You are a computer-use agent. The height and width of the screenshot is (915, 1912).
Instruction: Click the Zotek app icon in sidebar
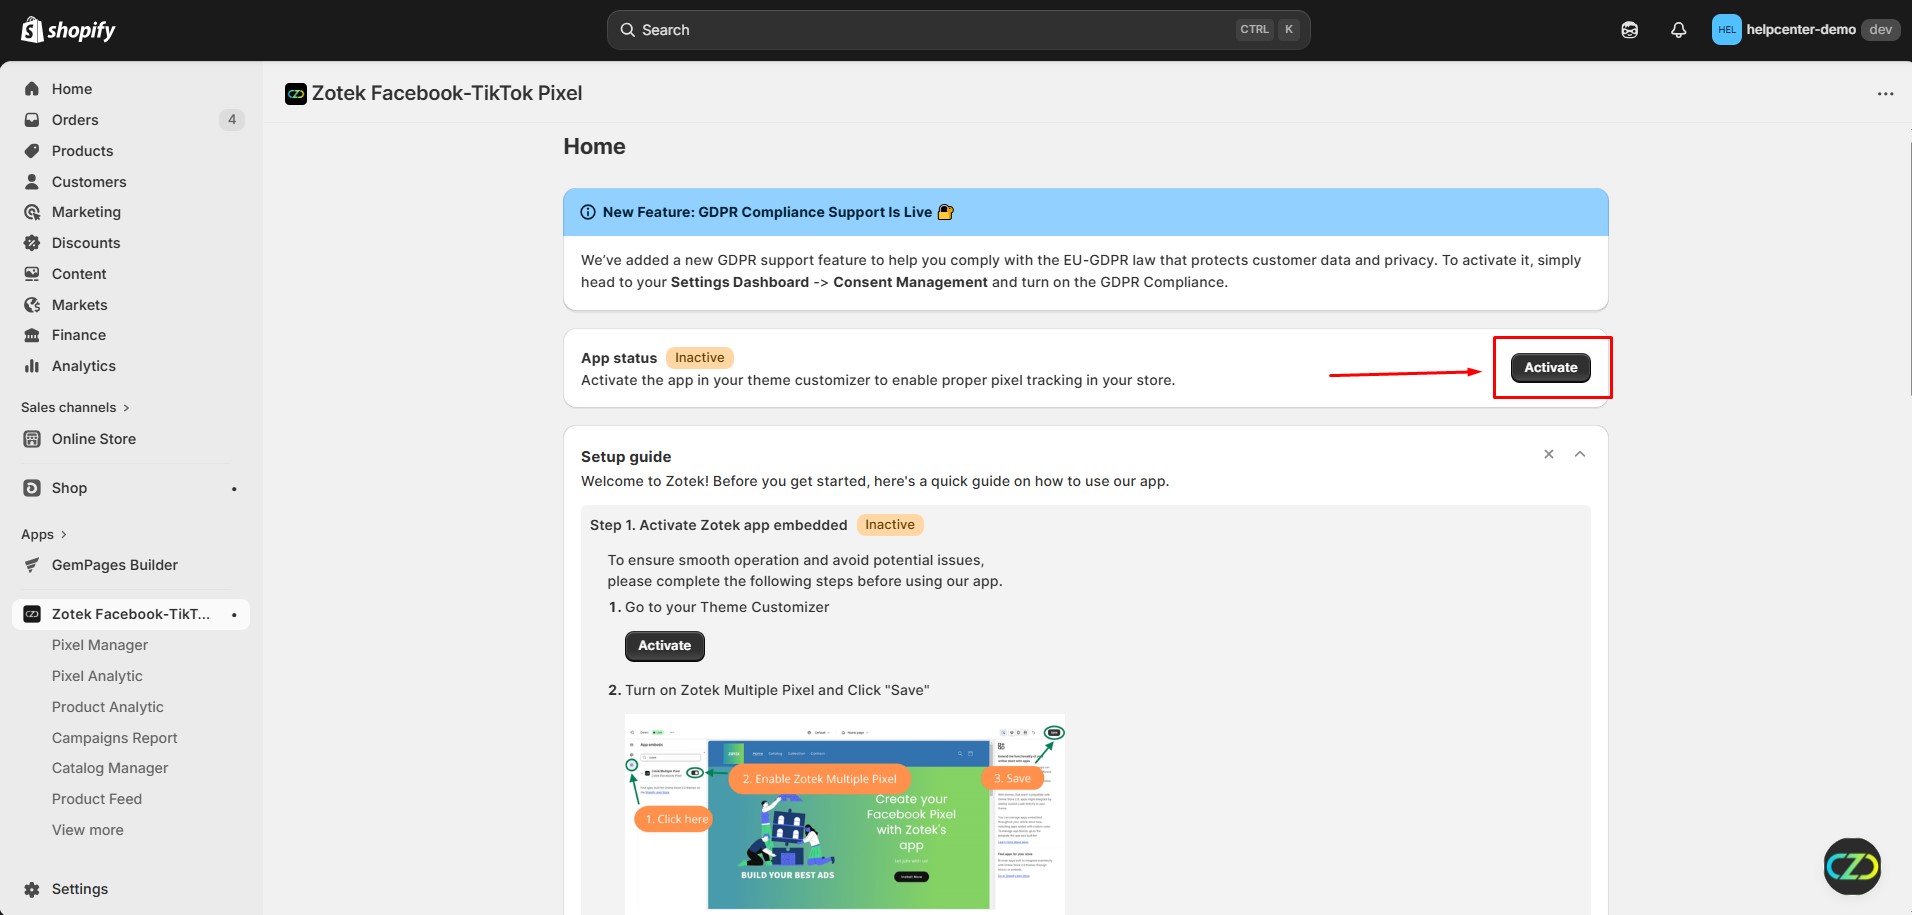pyautogui.click(x=32, y=614)
